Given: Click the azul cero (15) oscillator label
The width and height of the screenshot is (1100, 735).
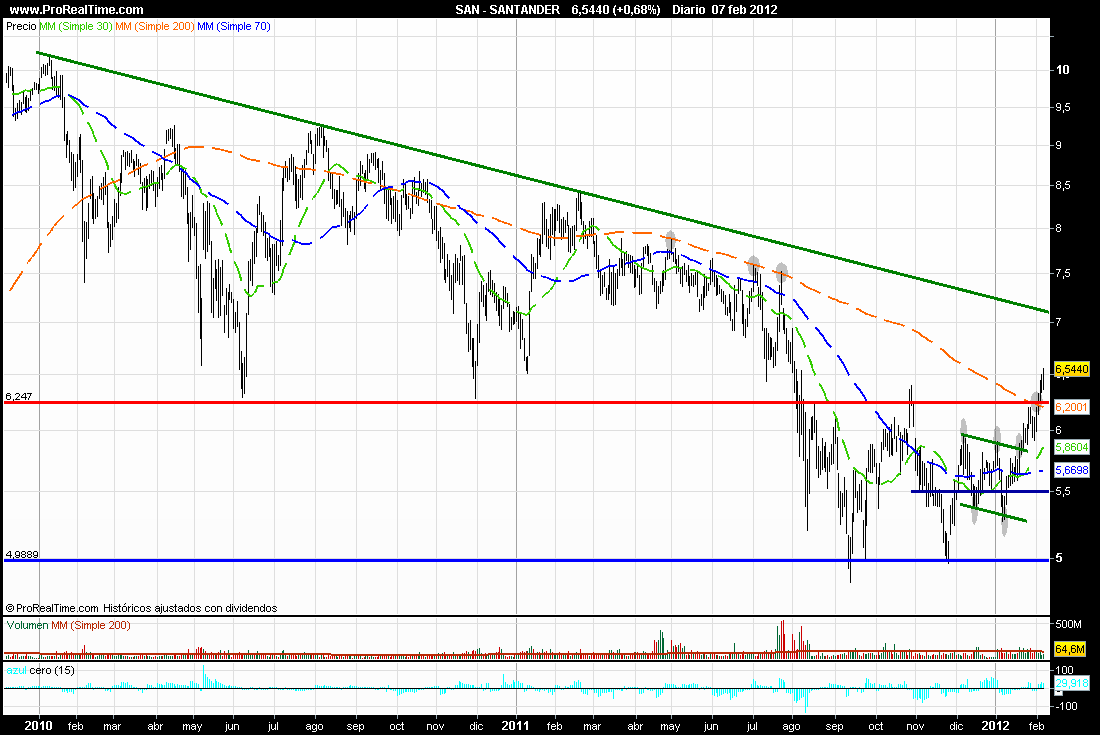Looking at the screenshot, I should (40, 670).
